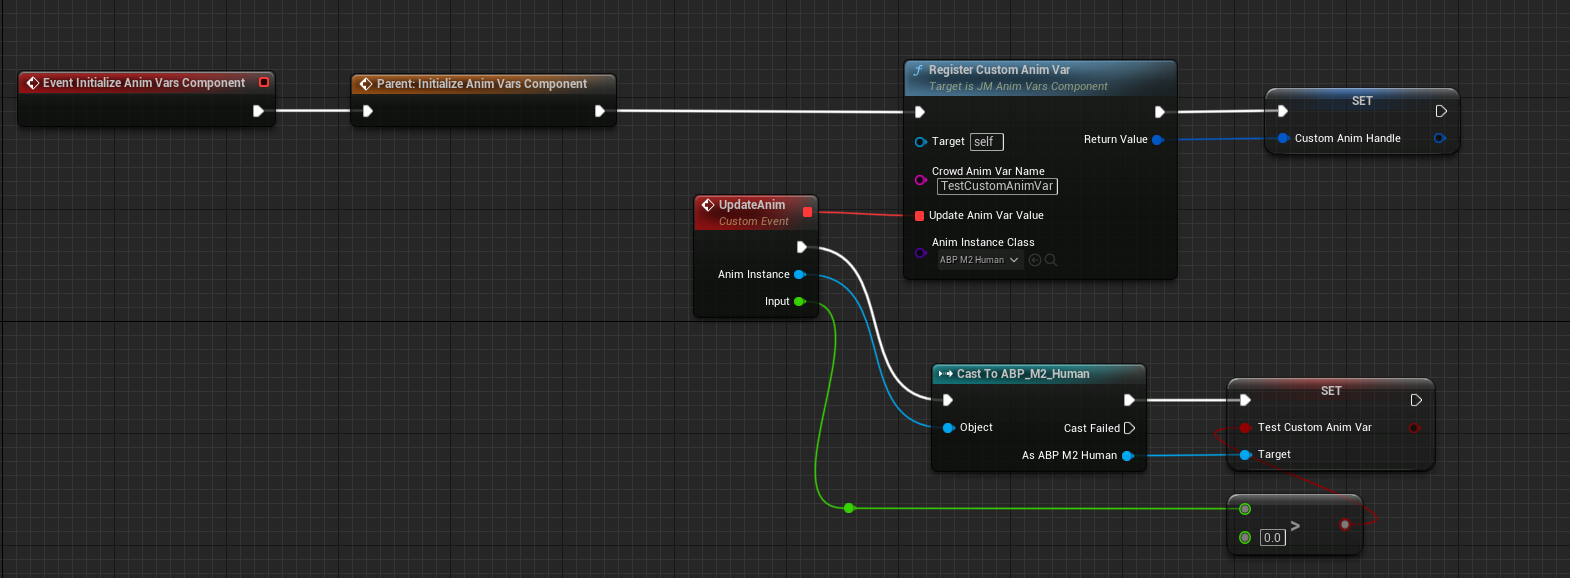Click the use-selected arrow icon beside ABP M2 Human
1570x578 pixels.
click(1035, 260)
